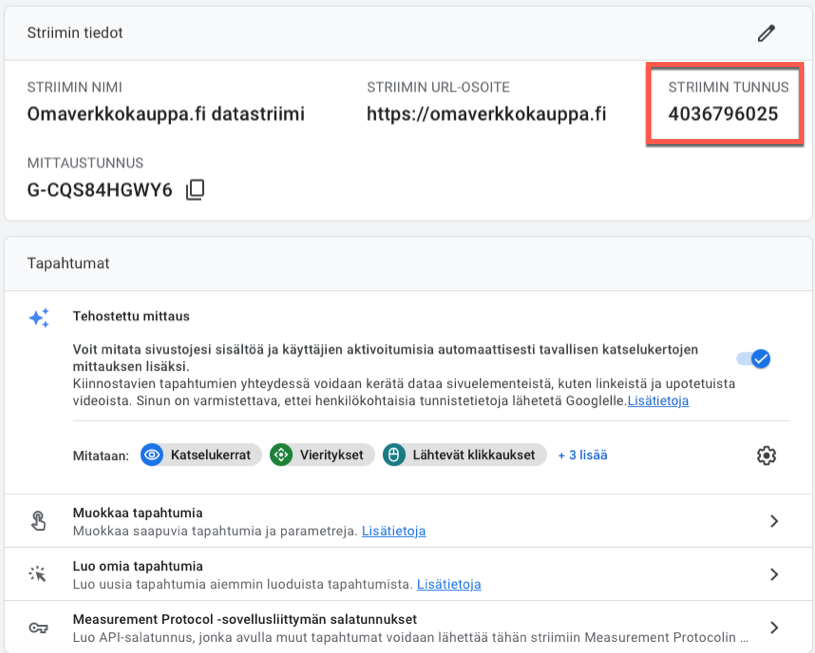Screen dimensions: 815x653
Task: Expand Muokkaa tapahtumia with right chevron
Action: [773, 521]
